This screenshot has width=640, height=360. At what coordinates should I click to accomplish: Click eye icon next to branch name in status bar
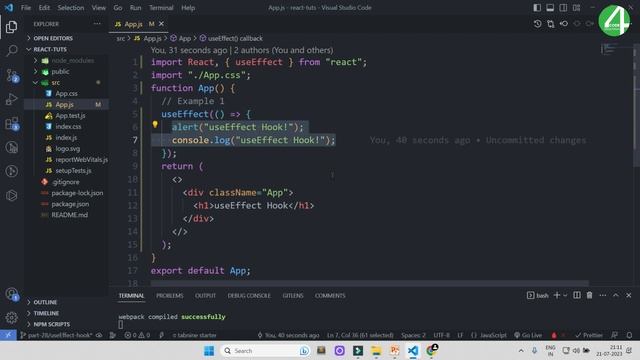click(99, 335)
